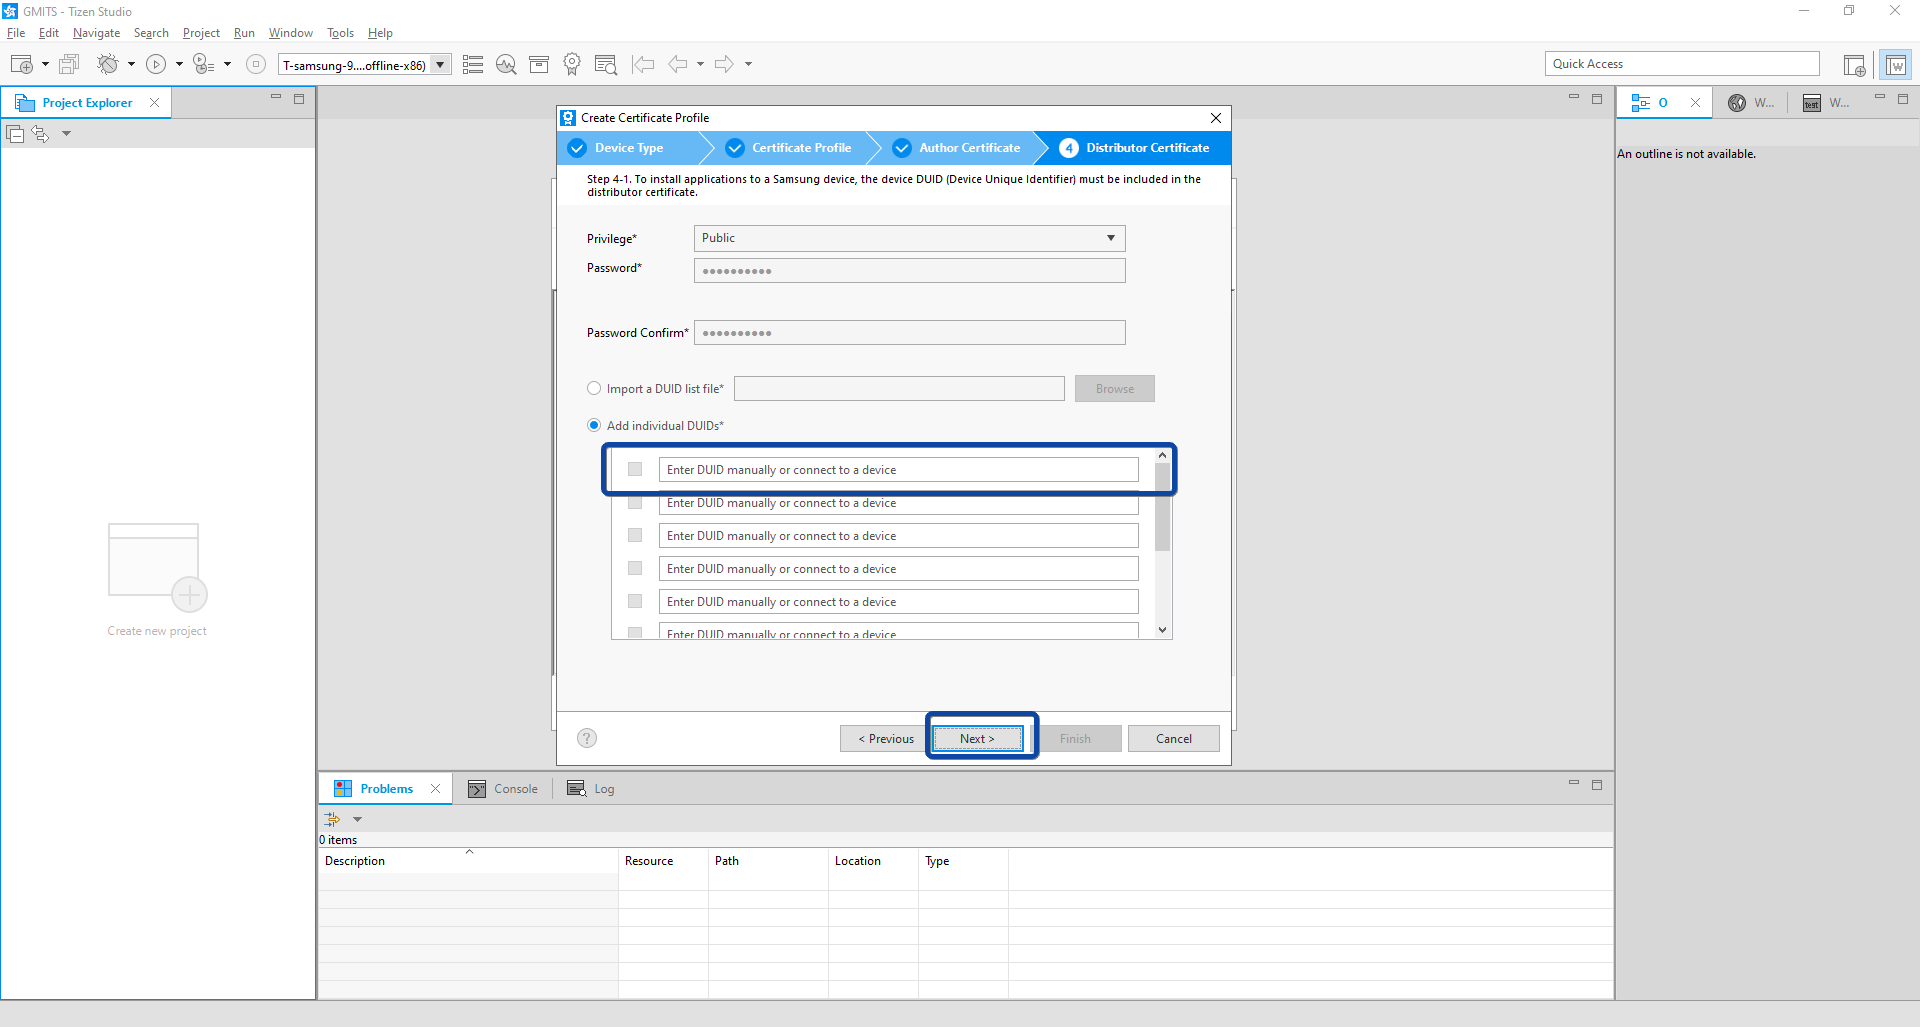Click the Device Type step
This screenshot has width=1920, height=1027.
(630, 148)
